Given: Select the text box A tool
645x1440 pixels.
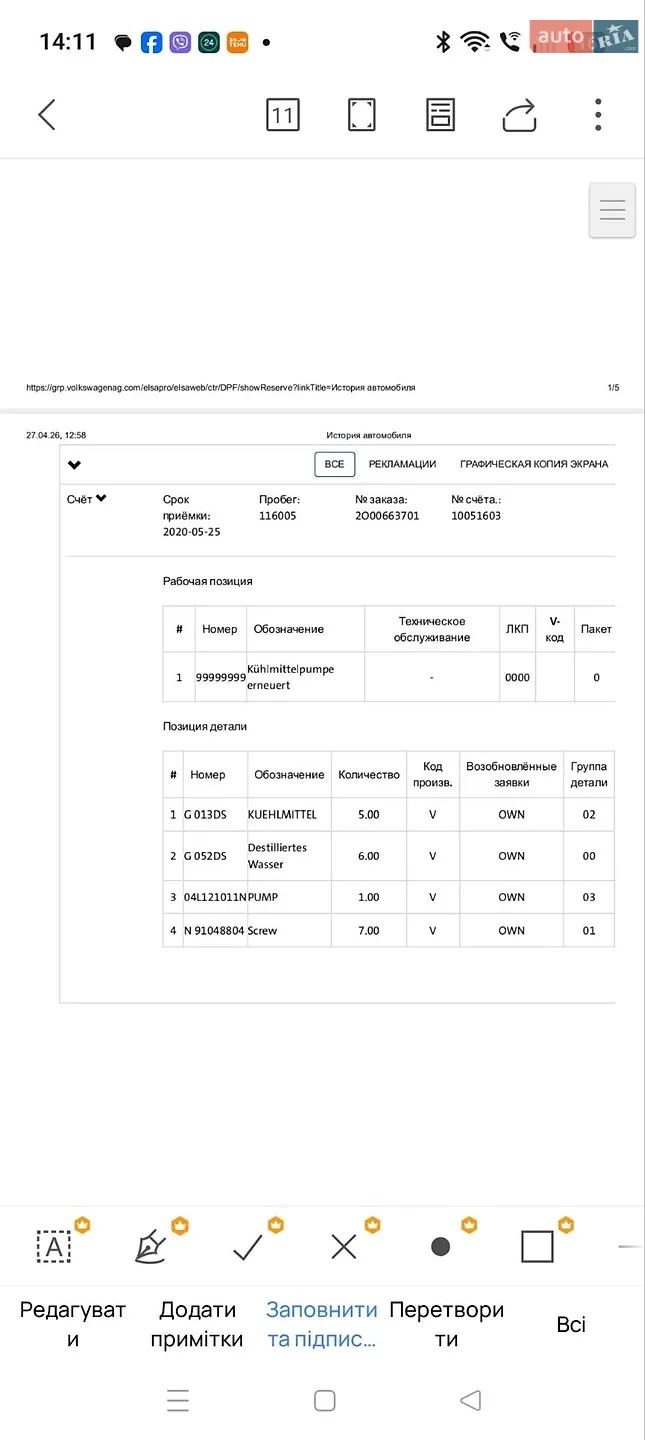Looking at the screenshot, I should (54, 1246).
